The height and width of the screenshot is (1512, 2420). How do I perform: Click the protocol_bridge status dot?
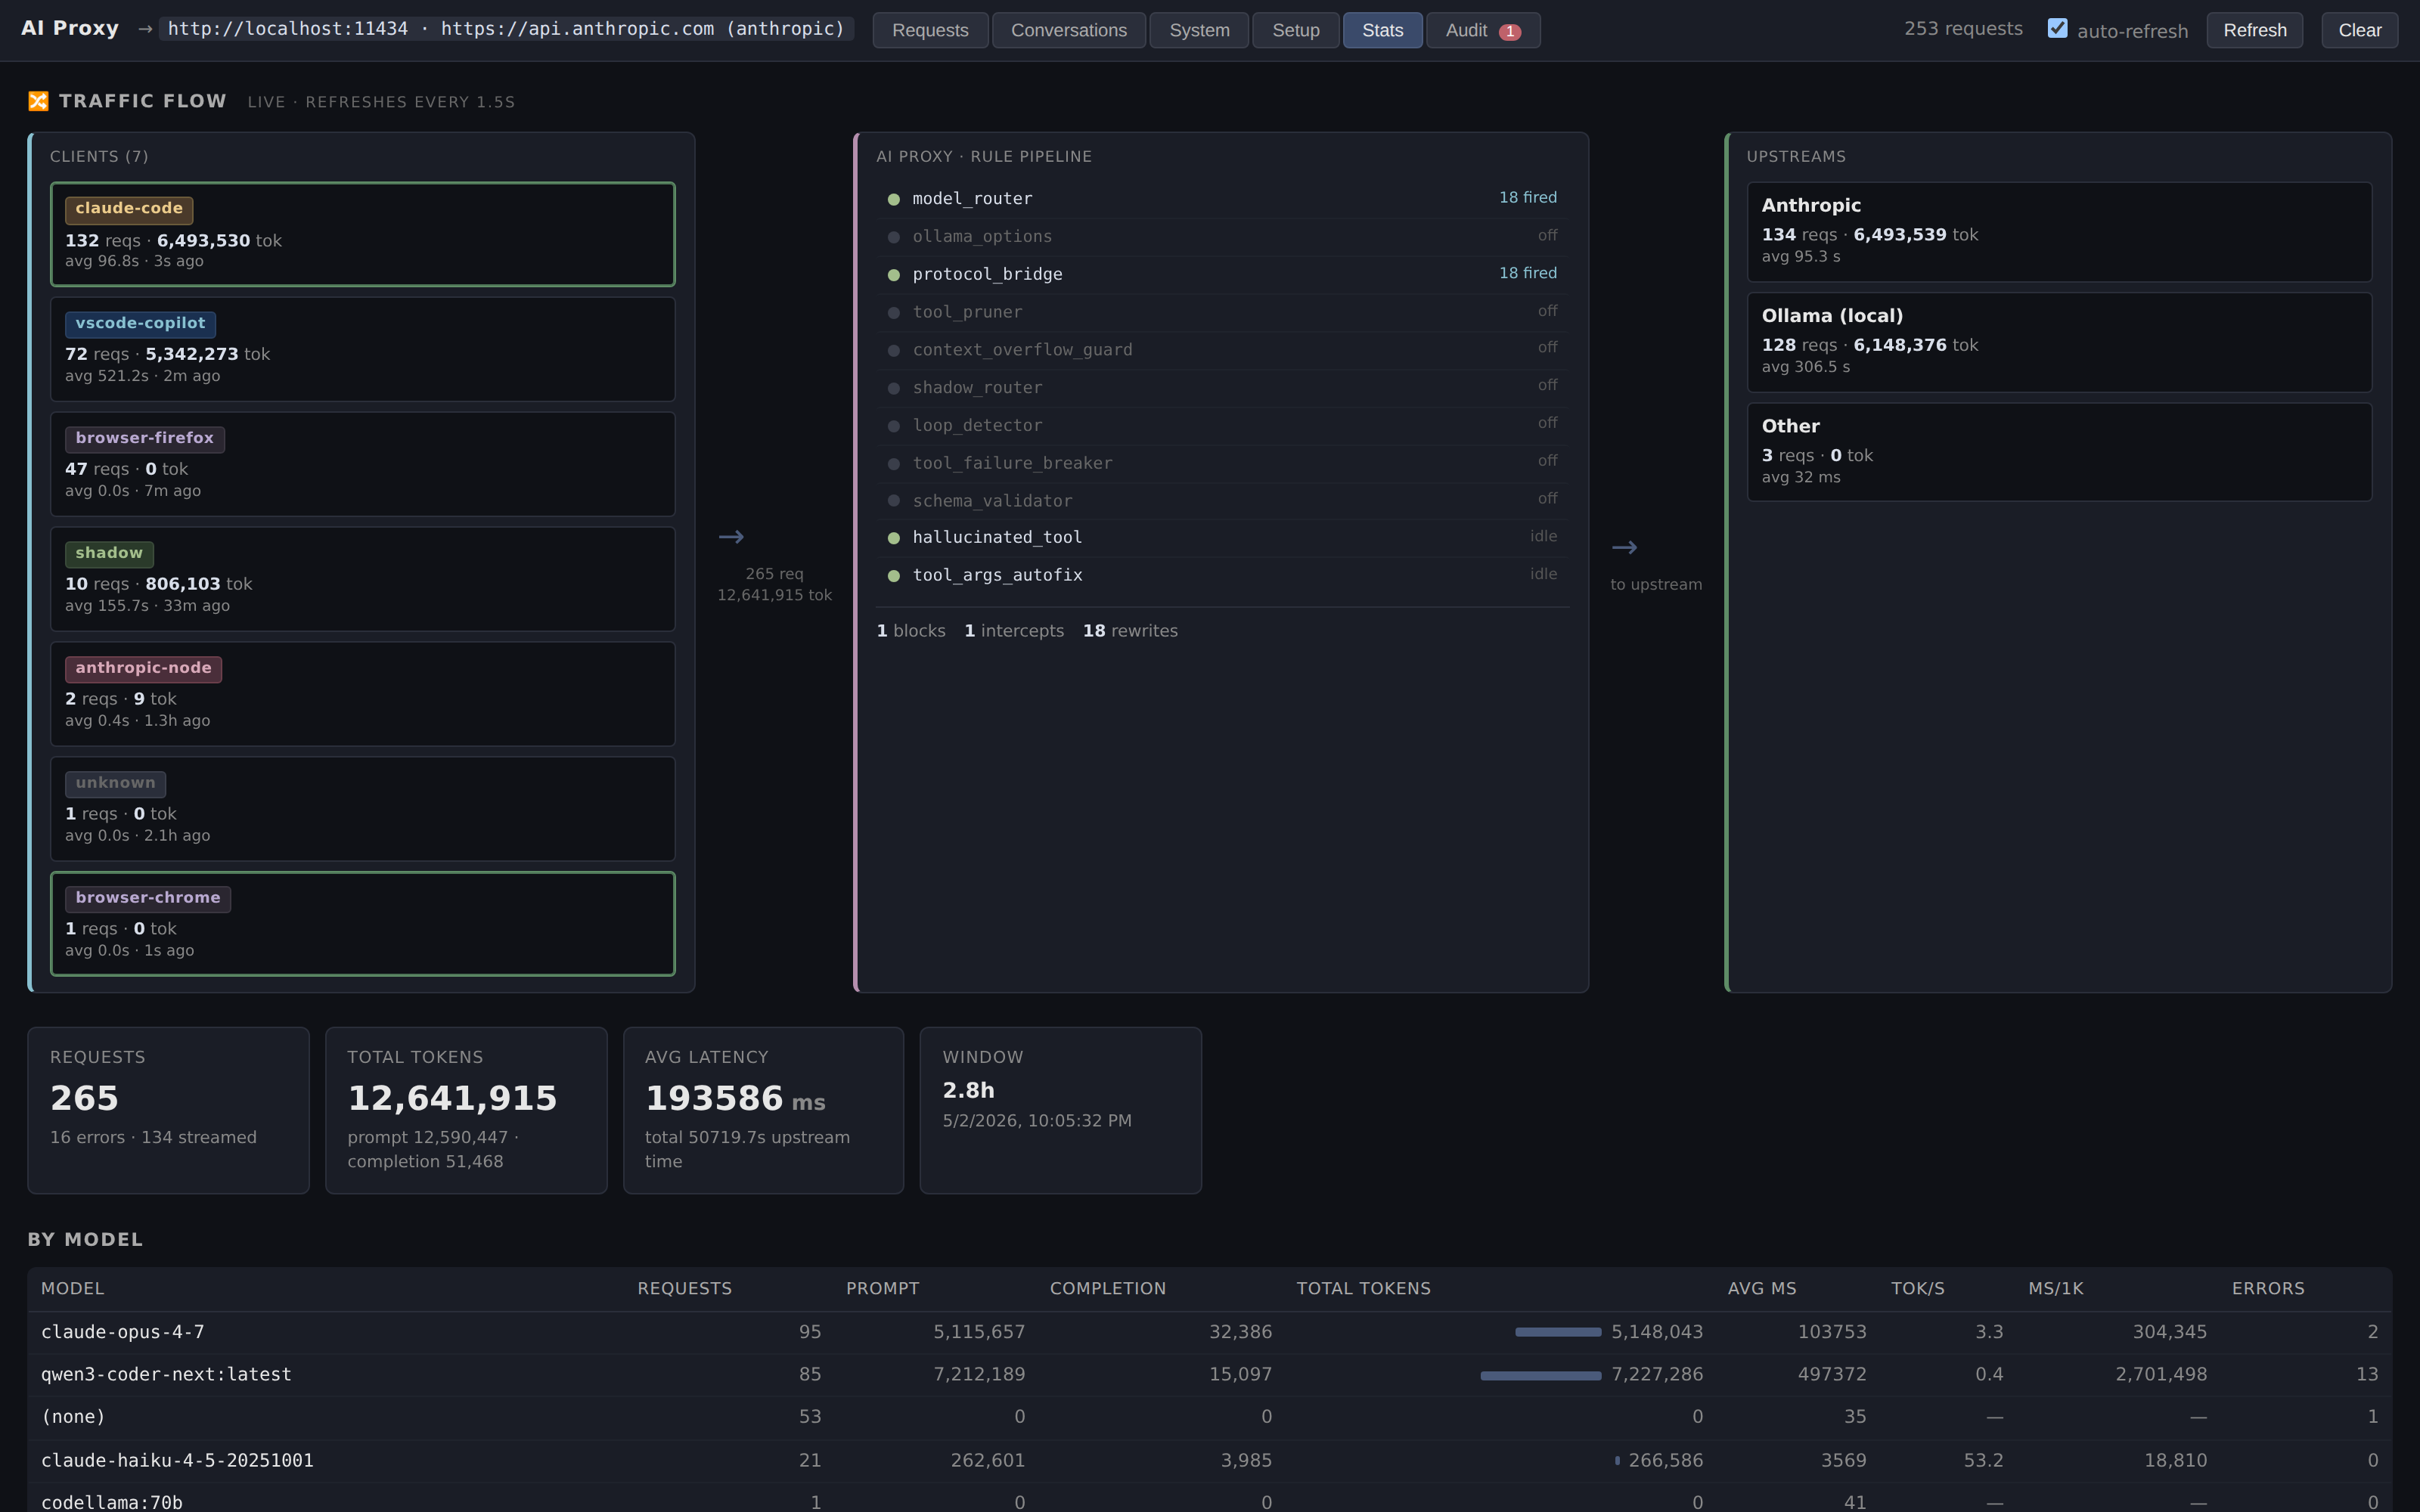point(894,275)
